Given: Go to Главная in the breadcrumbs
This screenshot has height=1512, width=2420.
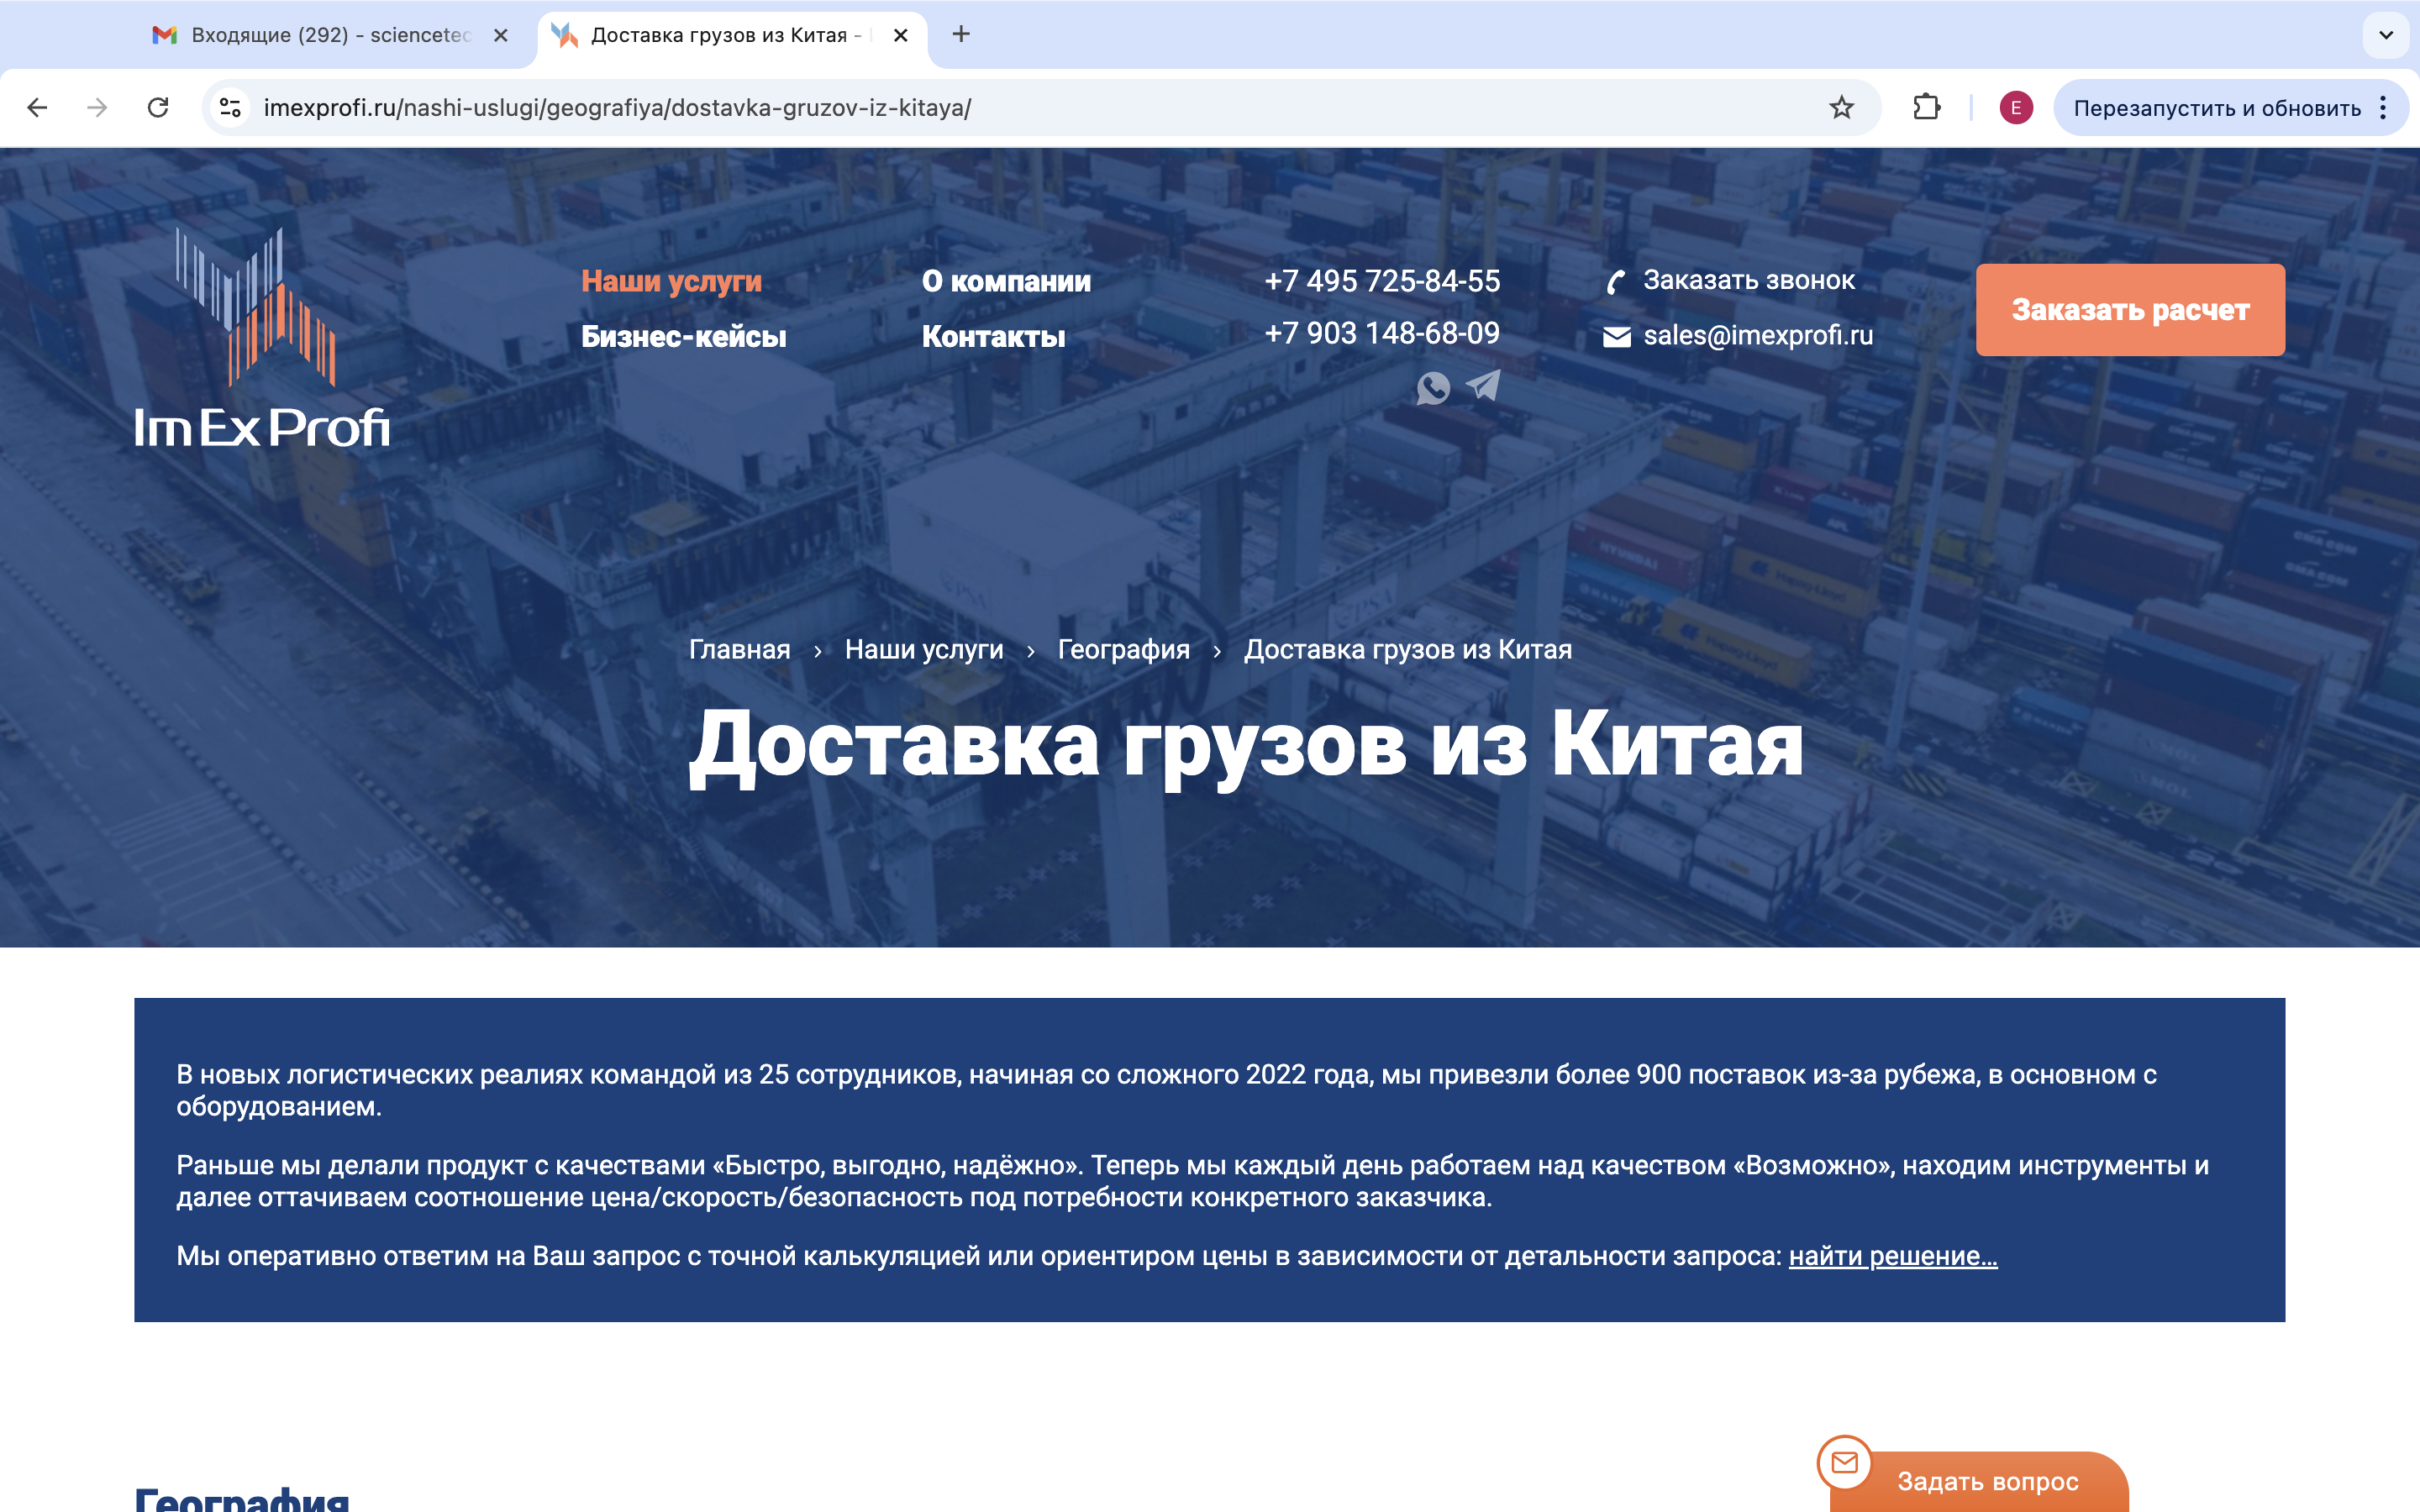Looking at the screenshot, I should (739, 649).
